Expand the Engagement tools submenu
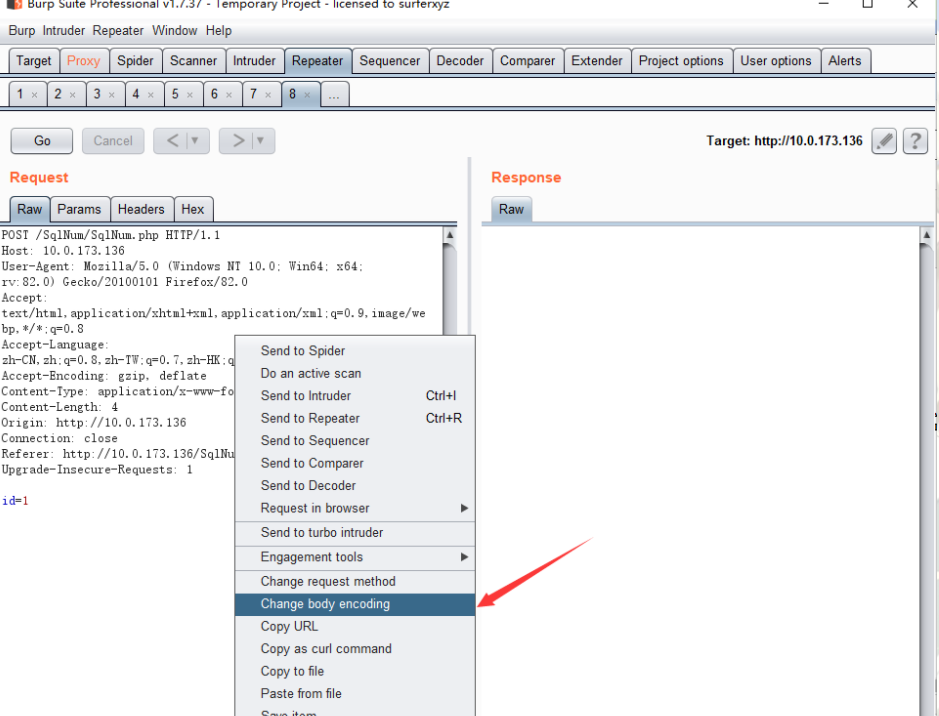 (x=464, y=557)
